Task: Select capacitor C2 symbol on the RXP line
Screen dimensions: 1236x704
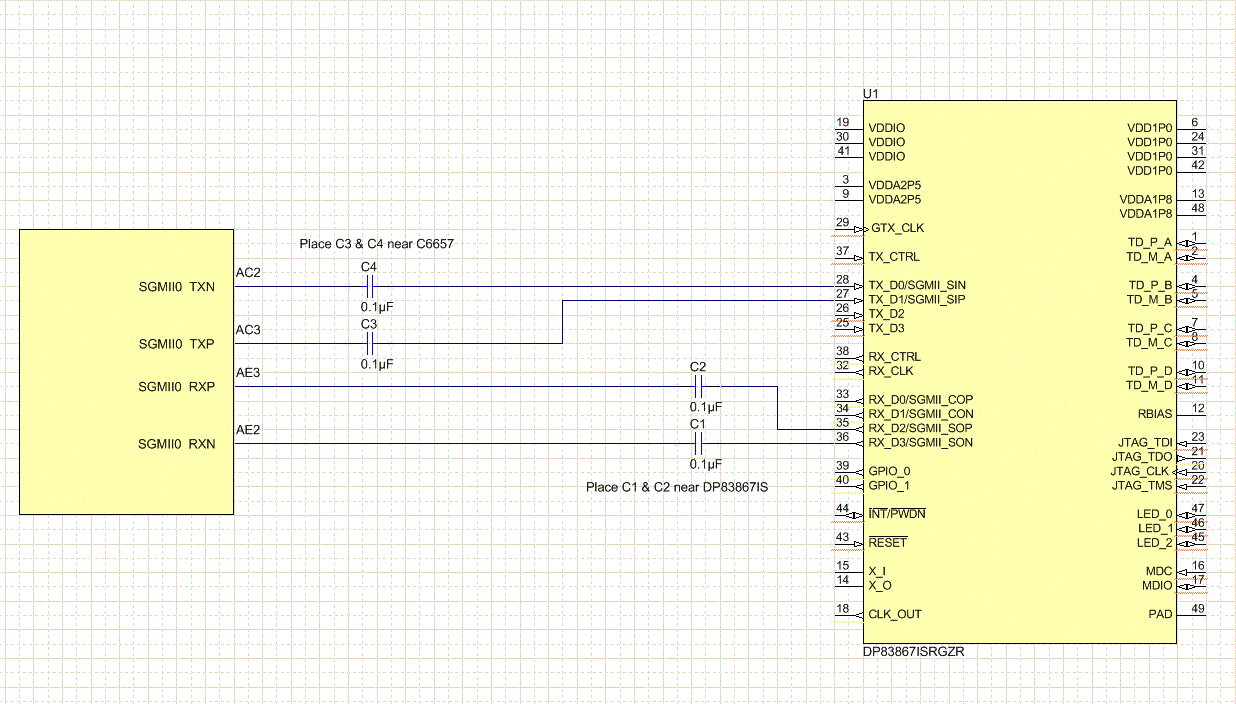Action: pos(699,386)
